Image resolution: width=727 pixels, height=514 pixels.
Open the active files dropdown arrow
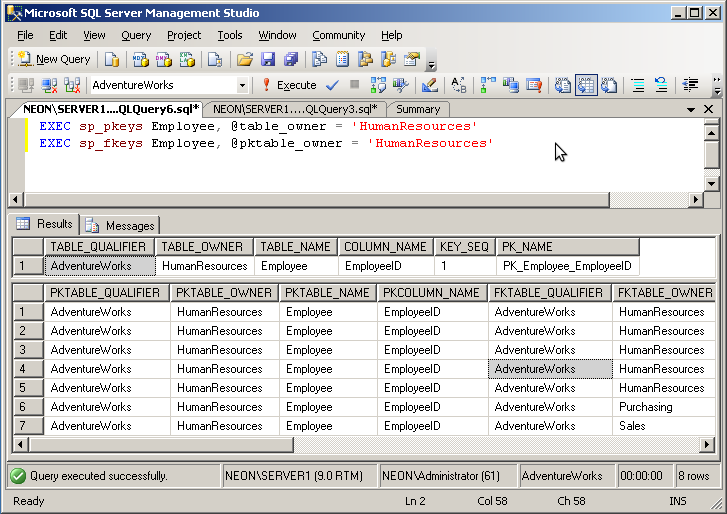tap(691, 109)
